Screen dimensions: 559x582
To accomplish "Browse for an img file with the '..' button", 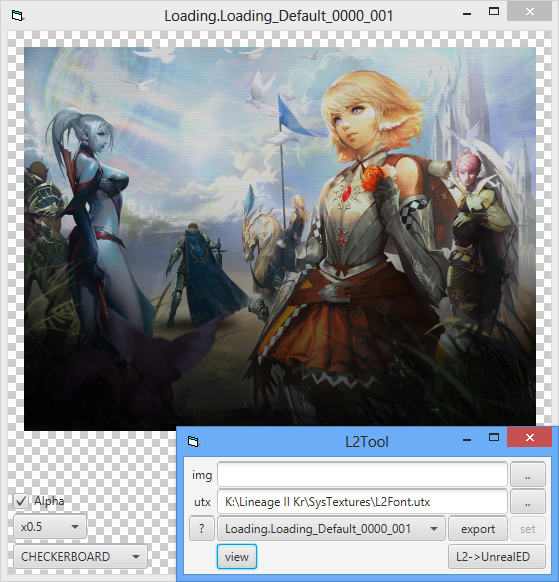I will click(x=527, y=474).
